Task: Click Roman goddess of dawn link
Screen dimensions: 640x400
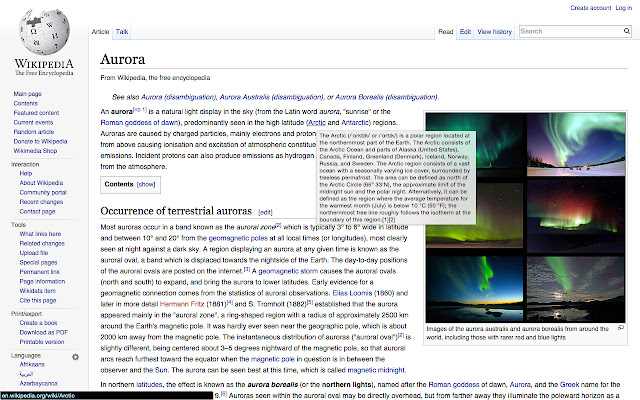Action: coord(139,122)
